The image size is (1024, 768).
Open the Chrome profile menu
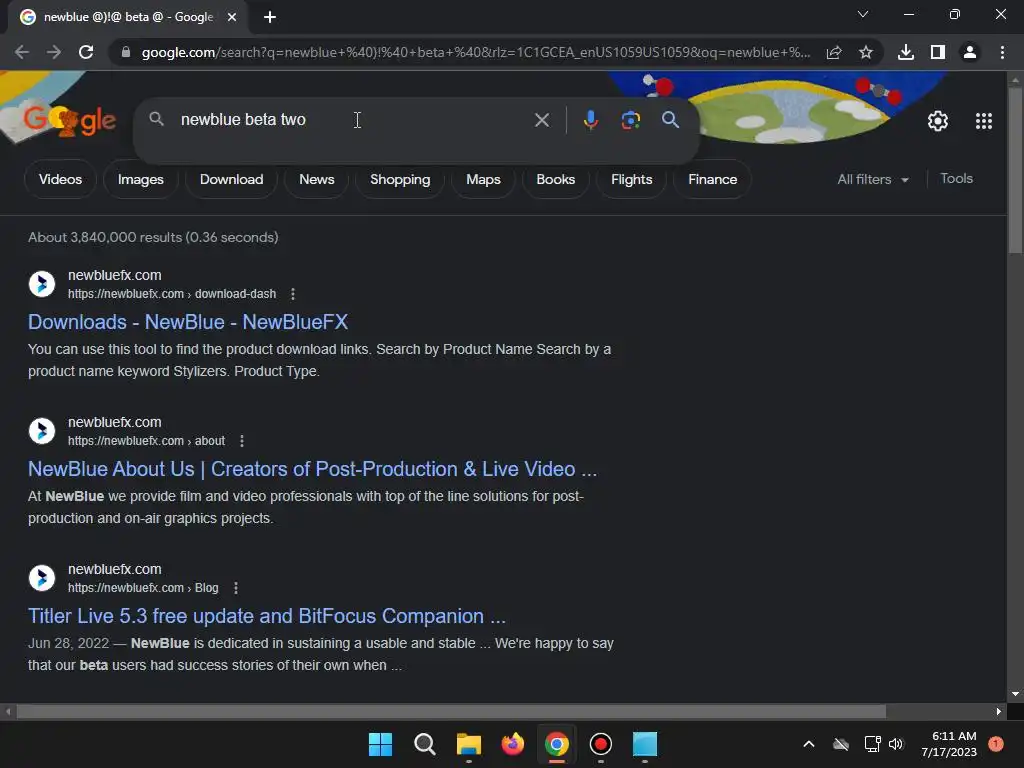tap(970, 52)
